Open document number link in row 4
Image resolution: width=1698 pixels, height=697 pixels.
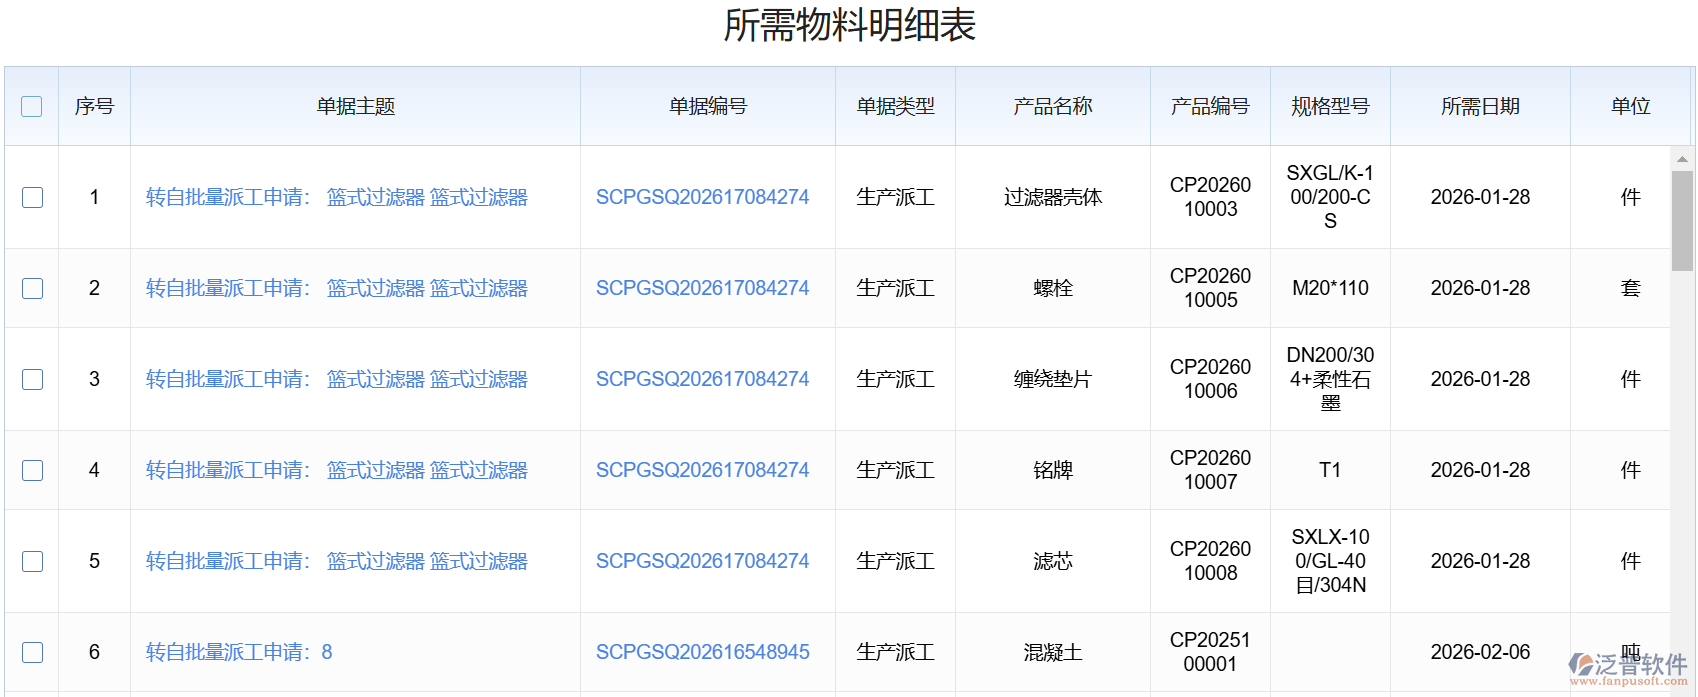tap(702, 470)
